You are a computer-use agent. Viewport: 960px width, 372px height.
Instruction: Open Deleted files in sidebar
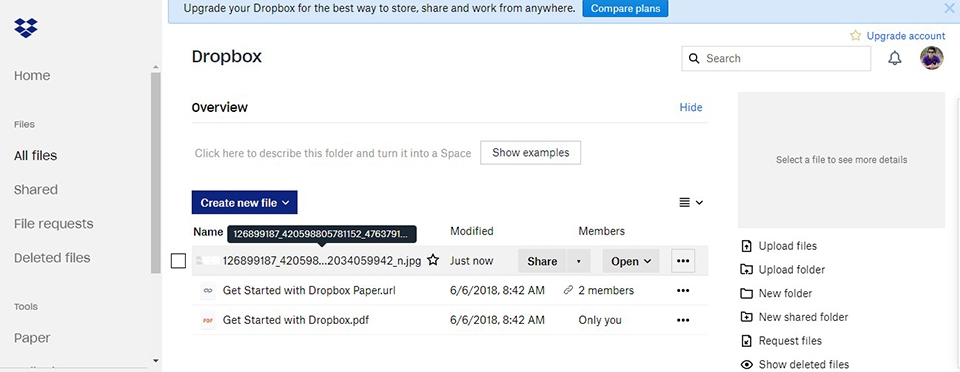pyautogui.click(x=52, y=258)
